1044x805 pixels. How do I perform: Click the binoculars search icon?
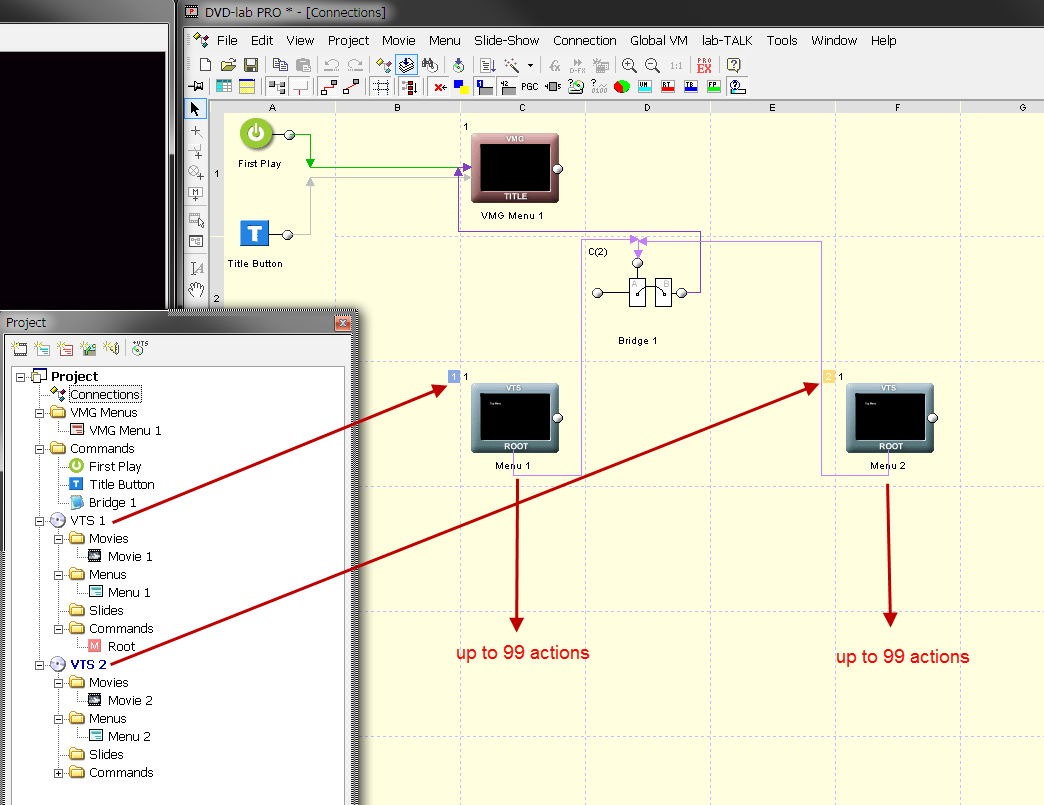coord(430,65)
